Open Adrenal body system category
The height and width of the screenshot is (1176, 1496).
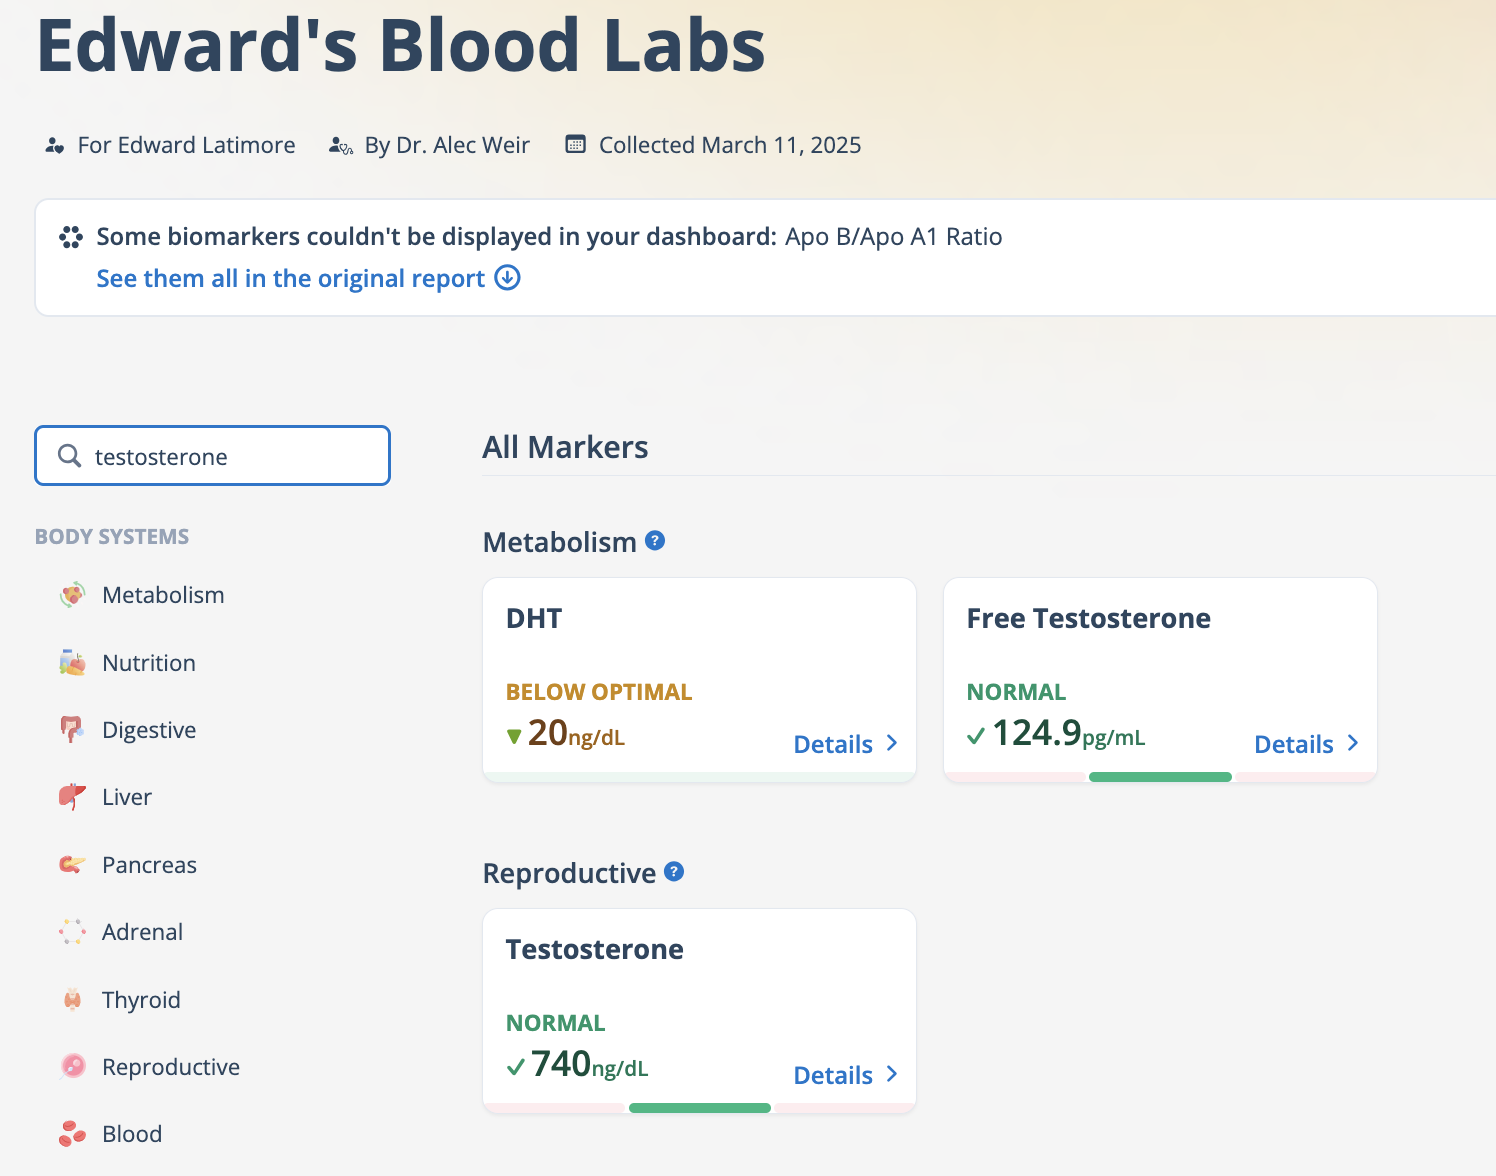[x=142, y=932]
